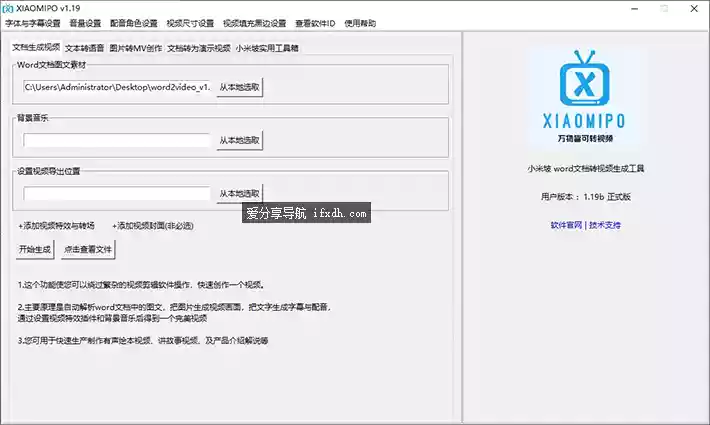This screenshot has height=425, width=710.
Task: Open the 视频填充黑边设置 menu
Action: 254,23
